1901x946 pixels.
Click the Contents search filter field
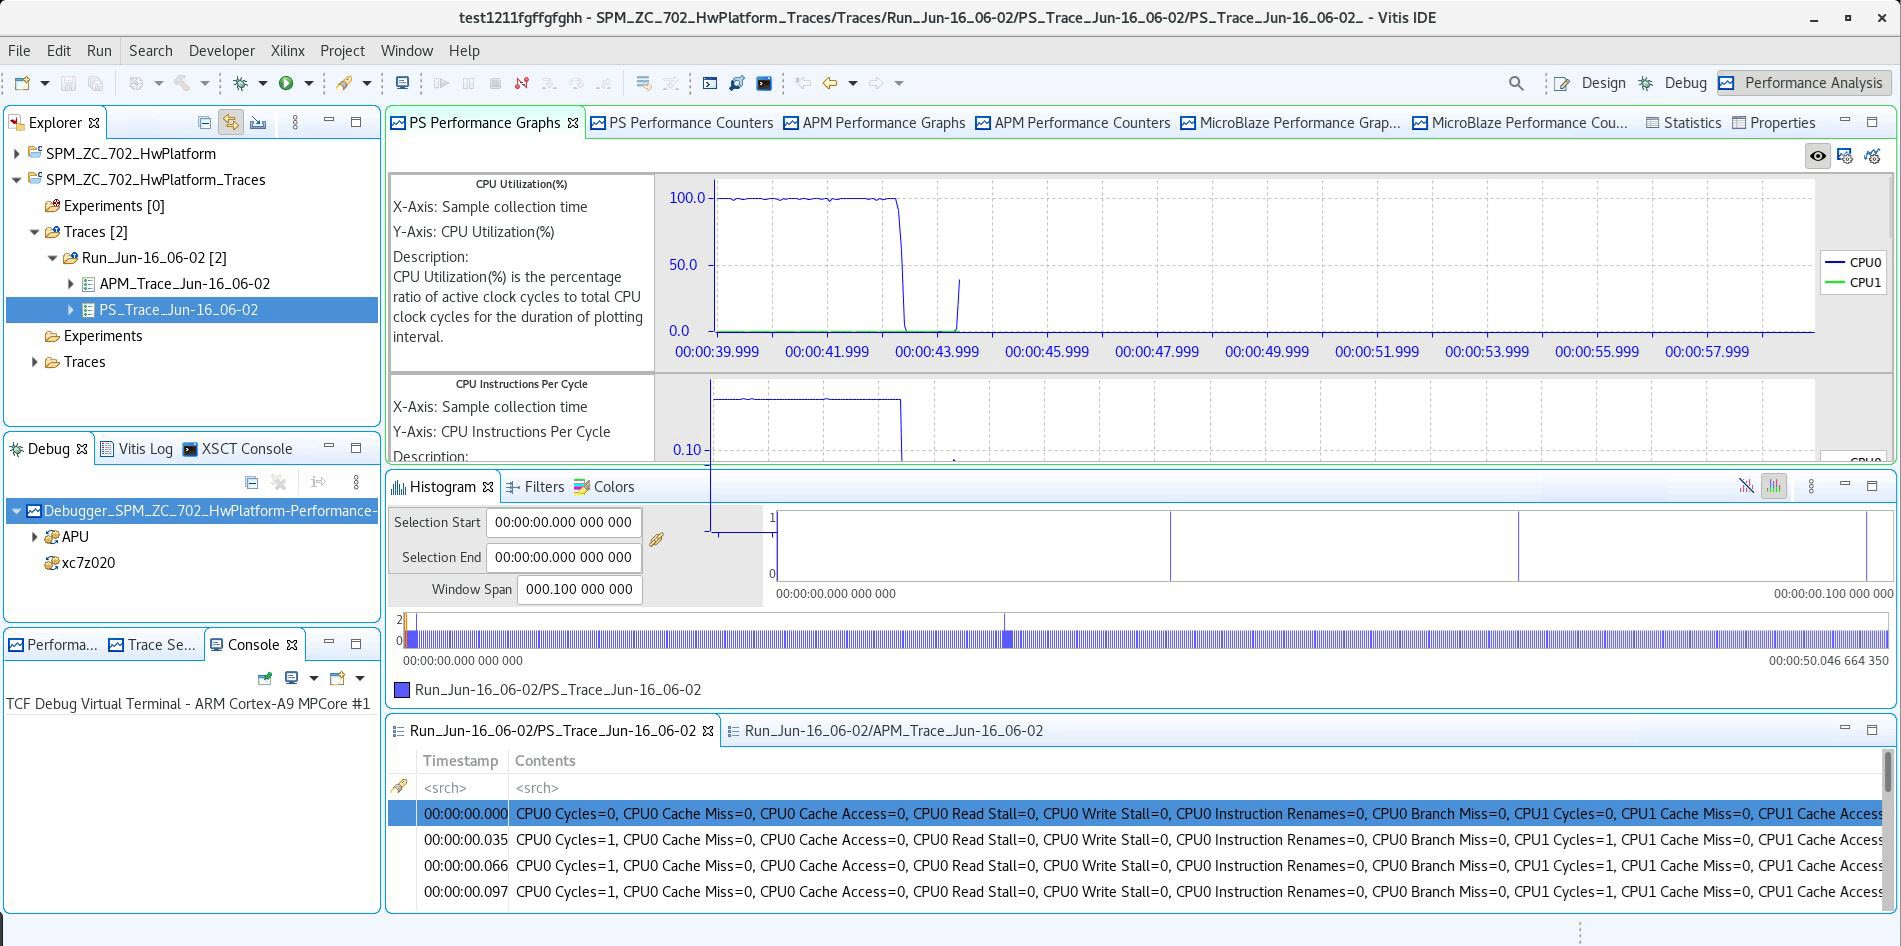click(1195, 788)
